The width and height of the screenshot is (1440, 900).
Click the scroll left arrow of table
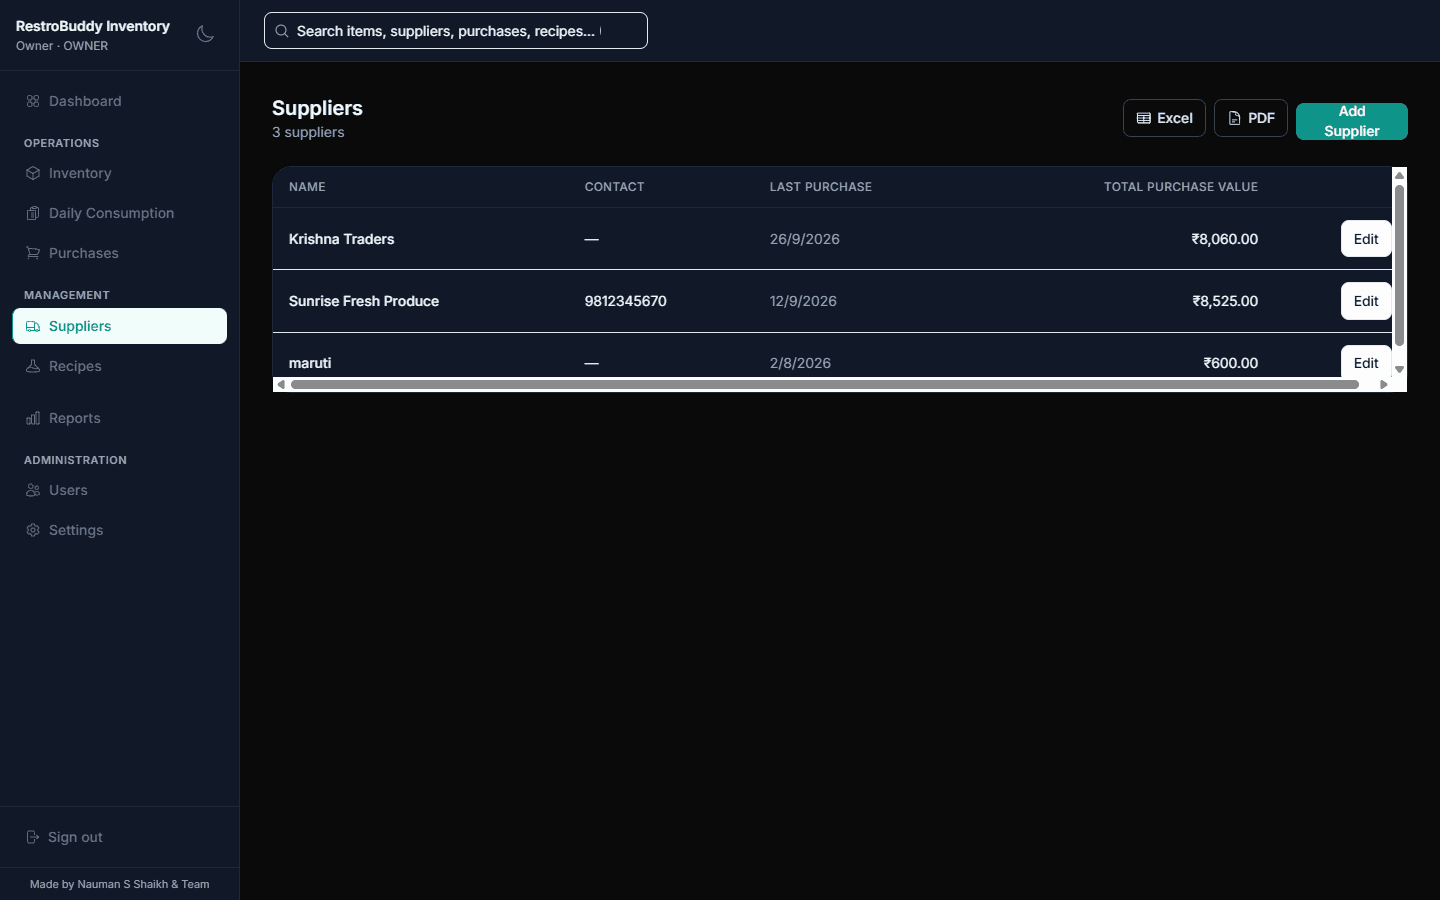pos(281,384)
